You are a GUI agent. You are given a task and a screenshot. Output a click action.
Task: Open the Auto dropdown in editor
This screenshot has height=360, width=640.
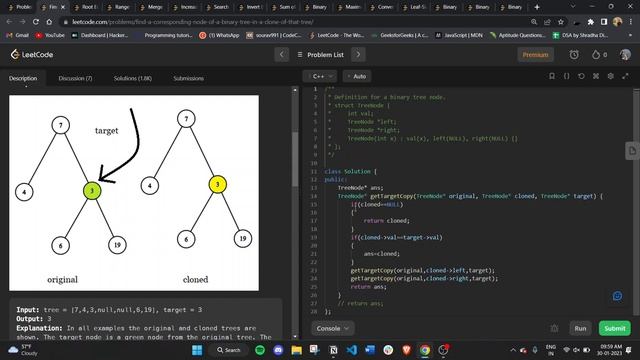coord(357,76)
